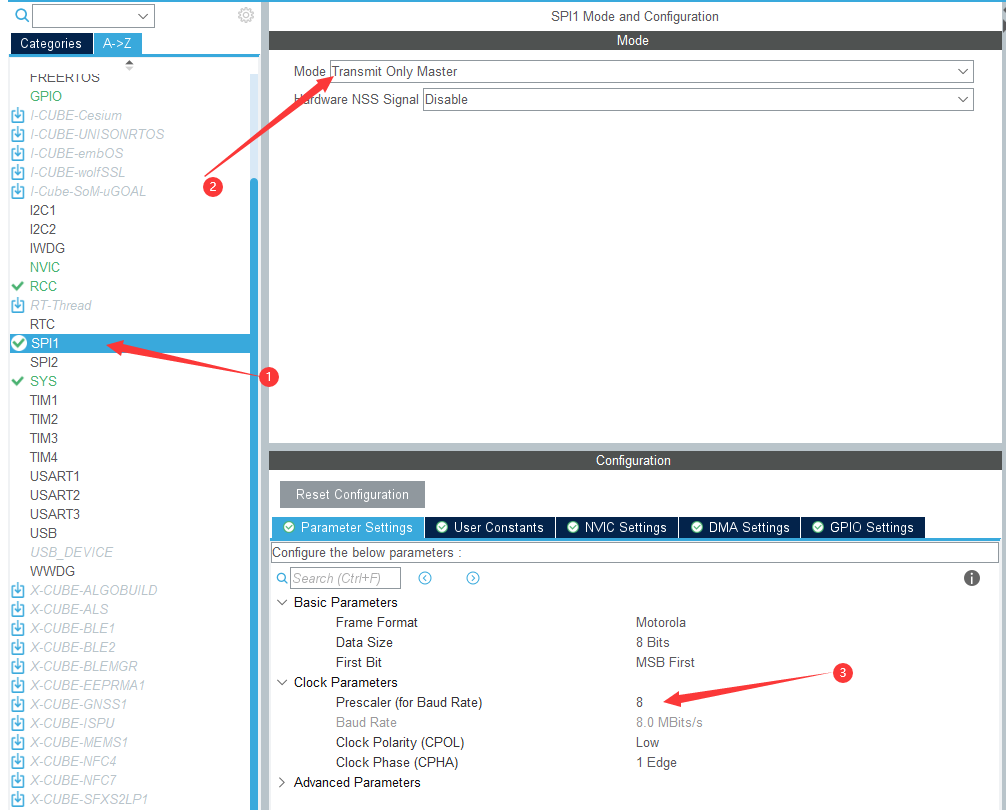
Task: Click the info icon in the Configuration panel
Action: pyautogui.click(x=971, y=578)
